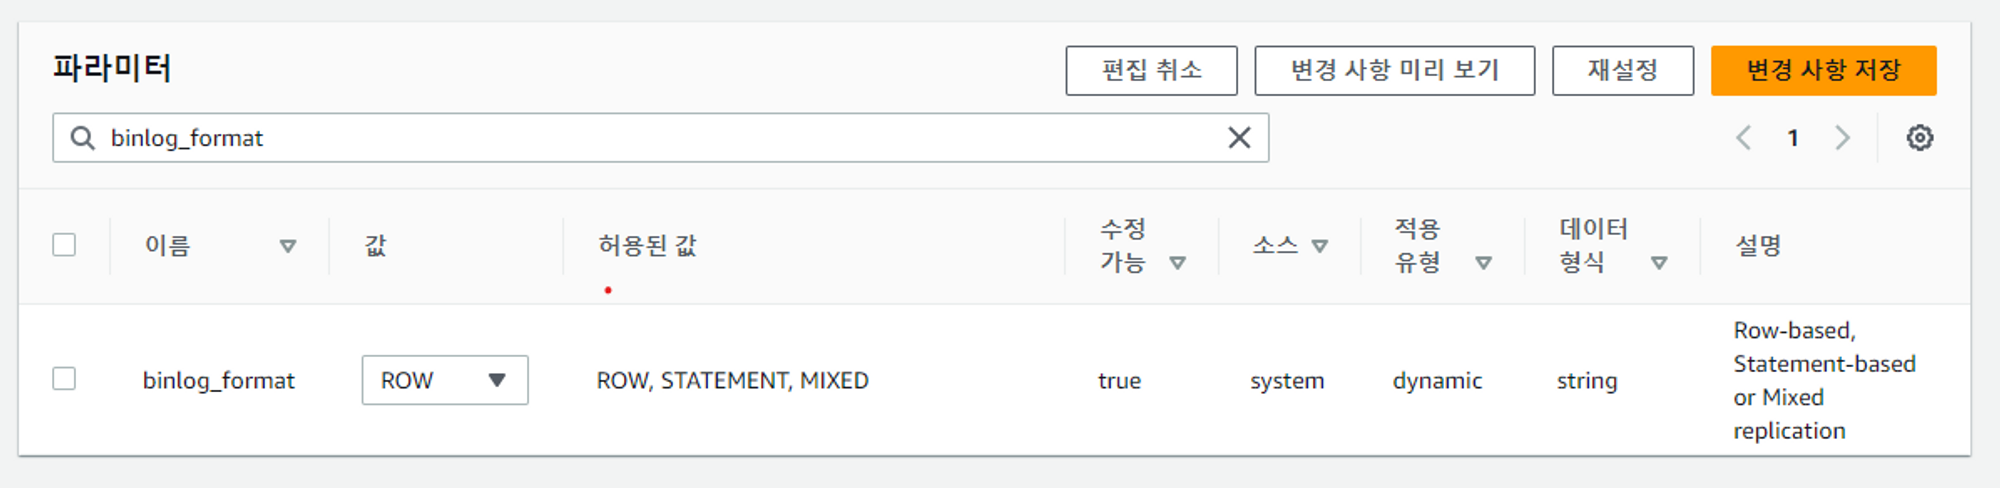Click 변경 사항 미리 보기 button
2000x488 pixels.
1395,70
